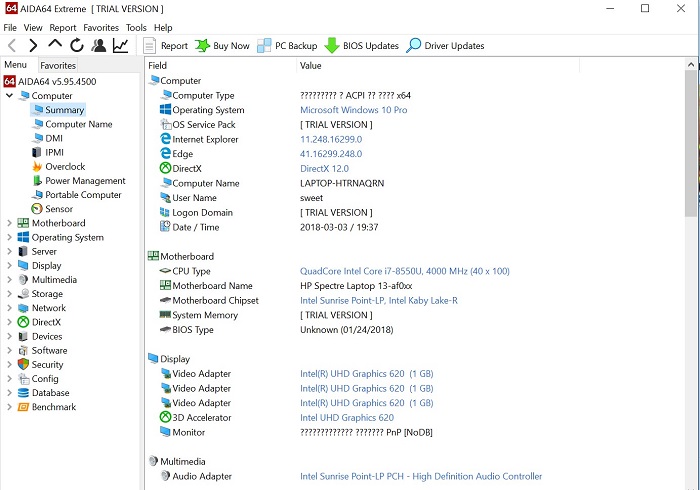Viewport: 700px width, 490px height.
Task: Collapse the Computer tree node
Action: [x=9, y=96]
